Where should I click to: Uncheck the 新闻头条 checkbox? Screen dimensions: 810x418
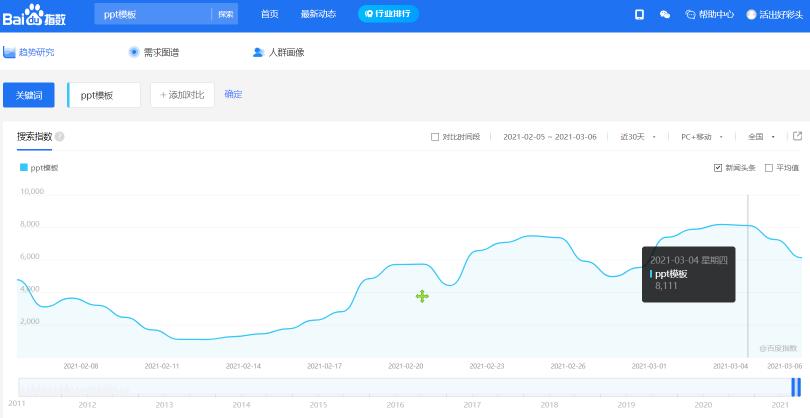718,168
